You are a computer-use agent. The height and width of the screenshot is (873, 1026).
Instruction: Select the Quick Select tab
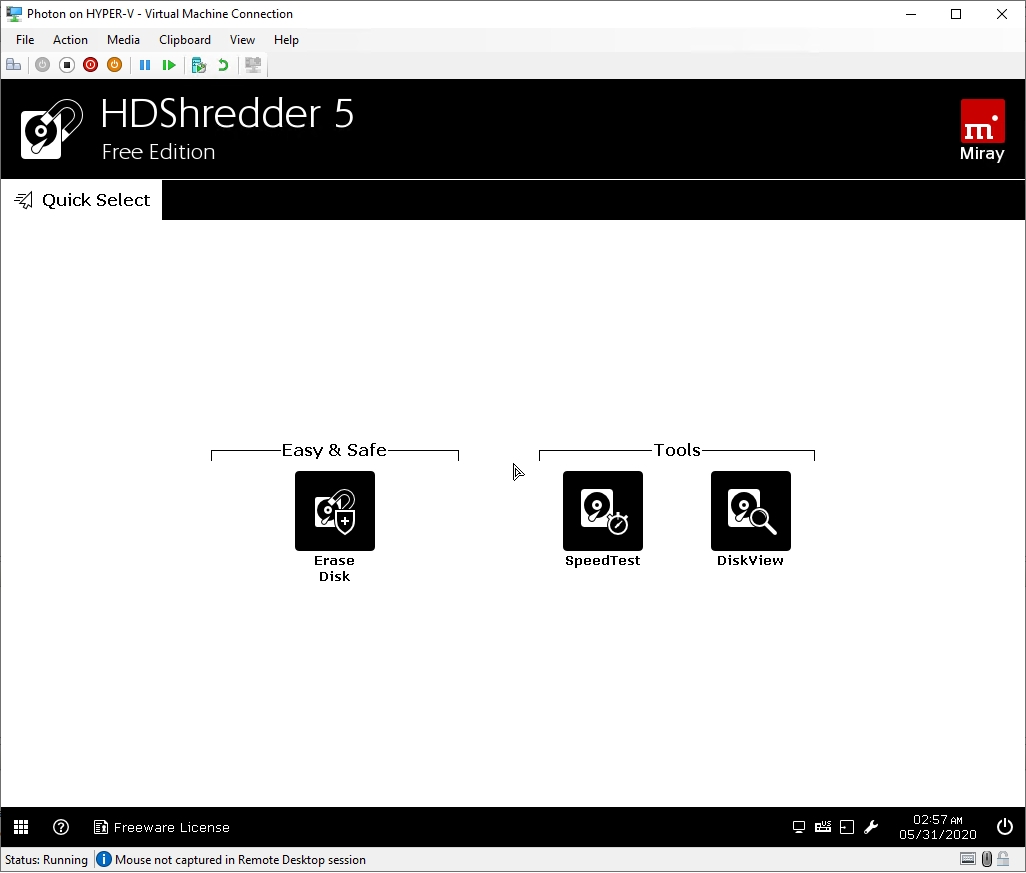(x=82, y=200)
